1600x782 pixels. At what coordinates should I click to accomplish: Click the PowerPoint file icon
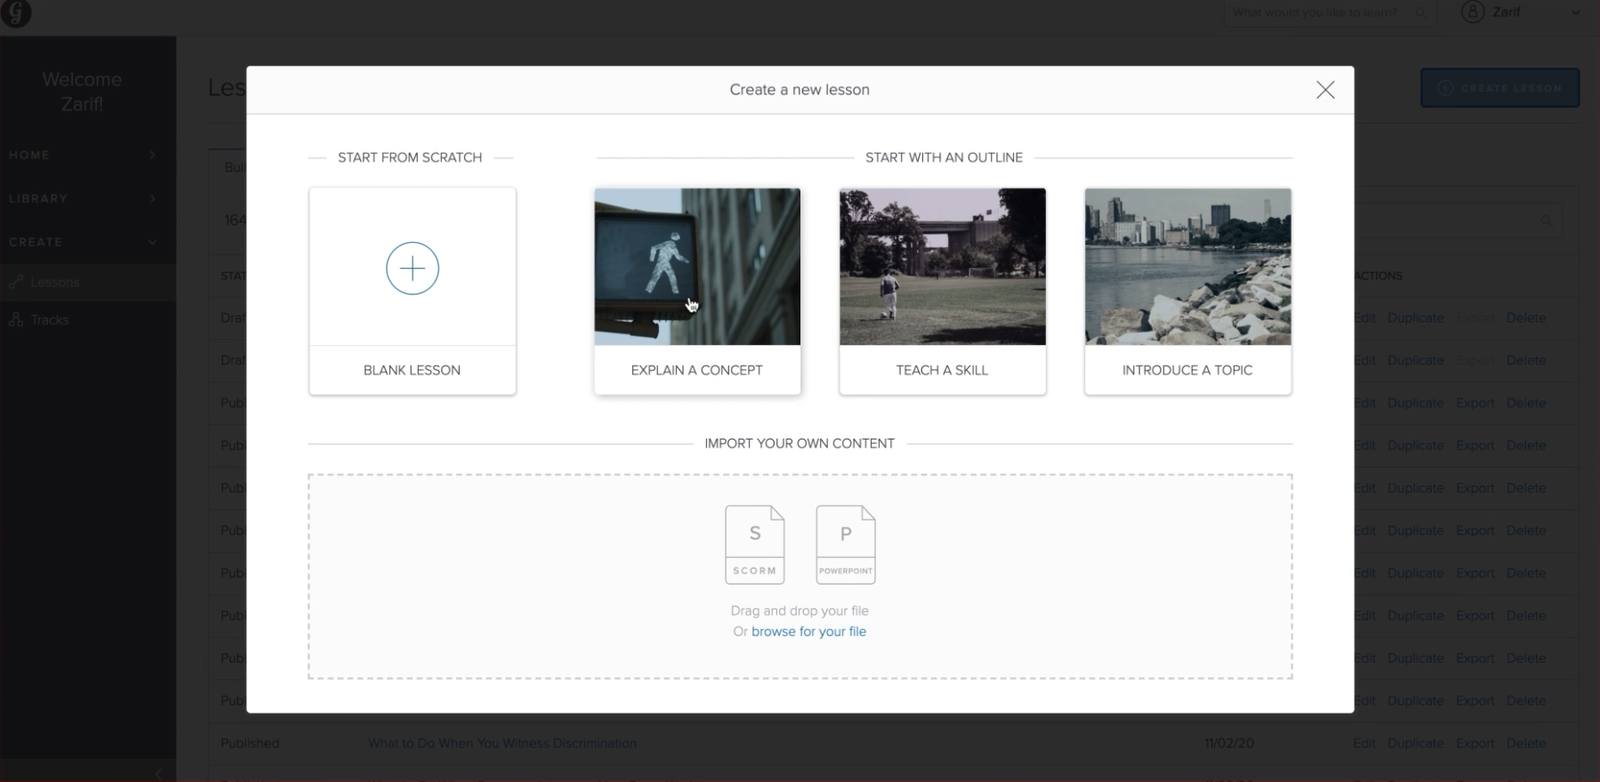(x=845, y=544)
